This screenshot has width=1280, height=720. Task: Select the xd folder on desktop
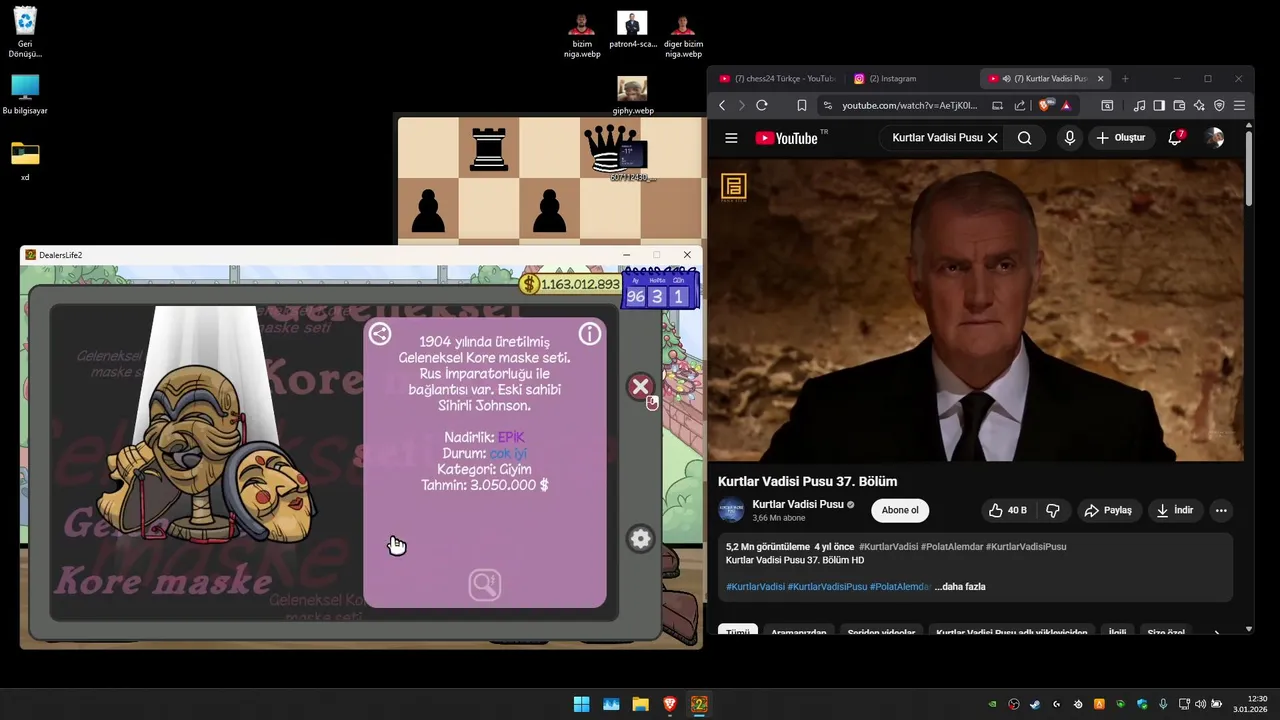(25, 160)
